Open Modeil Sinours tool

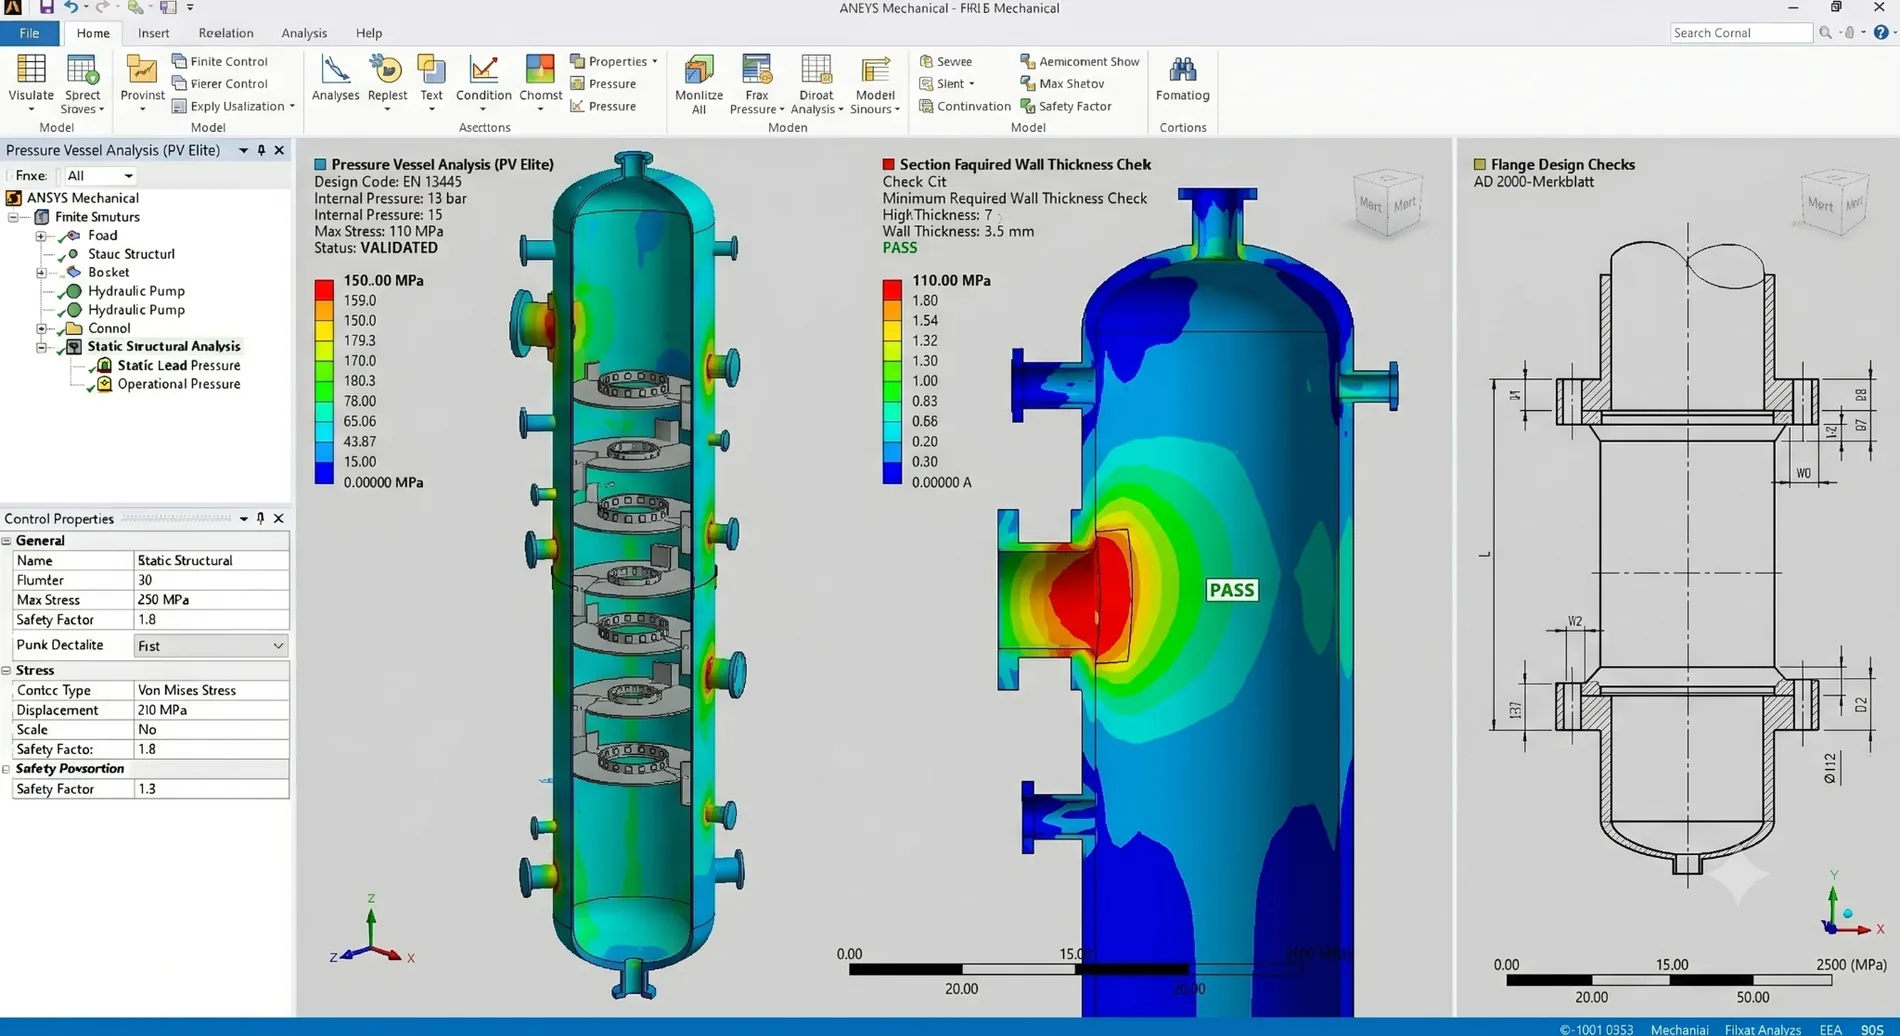click(x=875, y=84)
